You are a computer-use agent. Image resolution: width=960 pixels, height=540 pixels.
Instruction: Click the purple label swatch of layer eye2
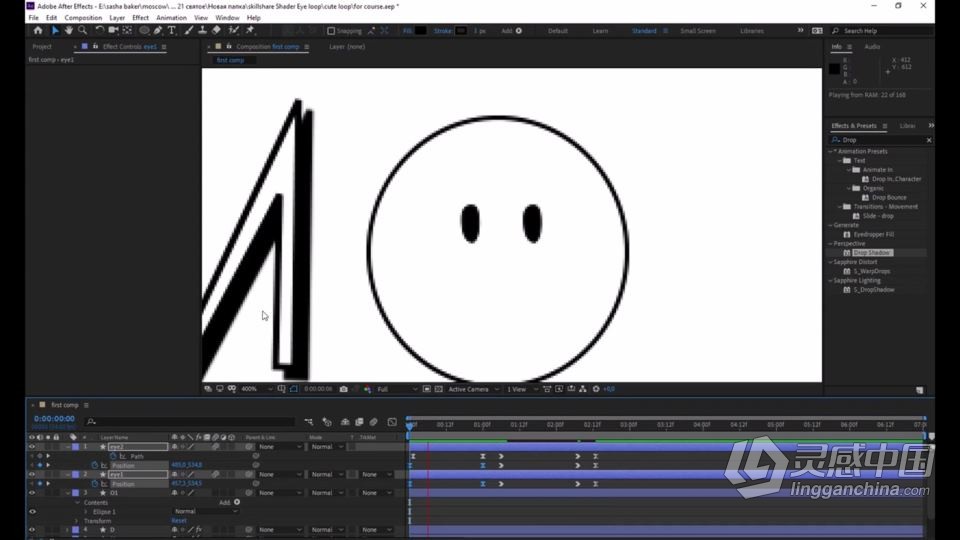[x=75, y=447]
